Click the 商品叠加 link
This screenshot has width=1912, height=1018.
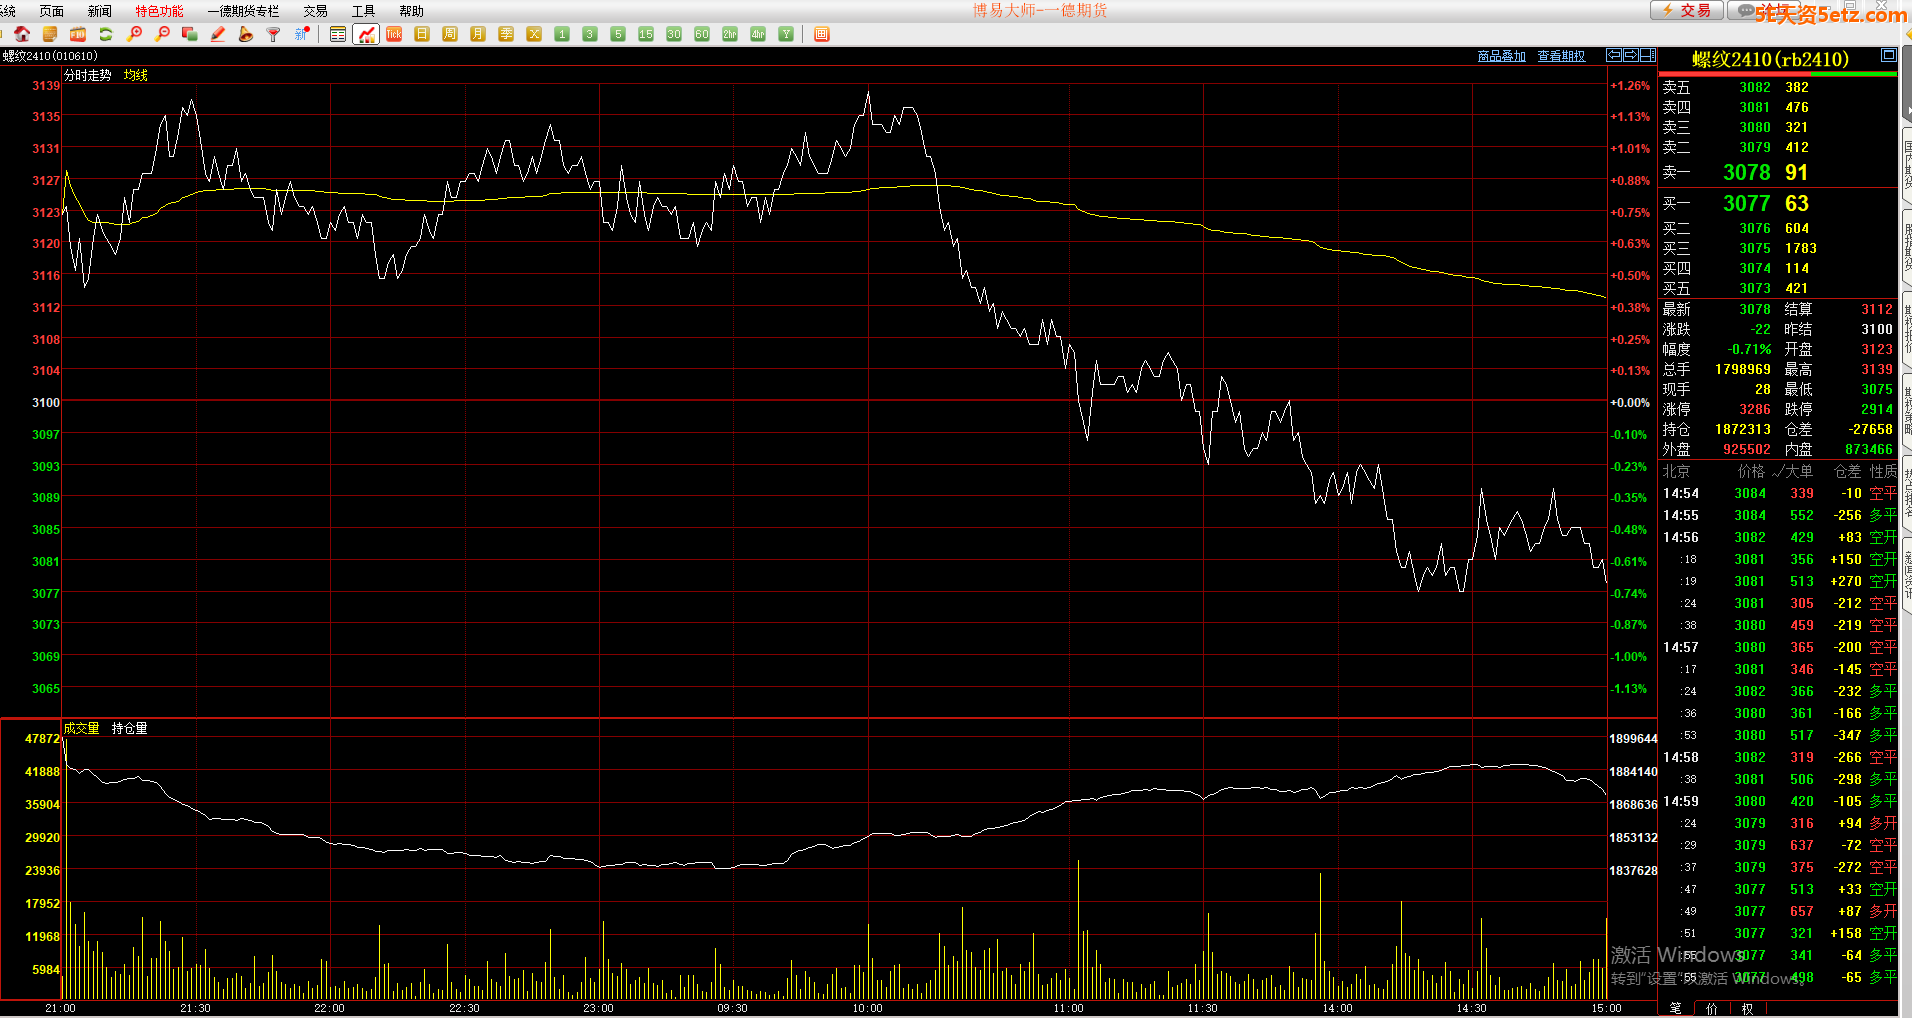click(1501, 56)
